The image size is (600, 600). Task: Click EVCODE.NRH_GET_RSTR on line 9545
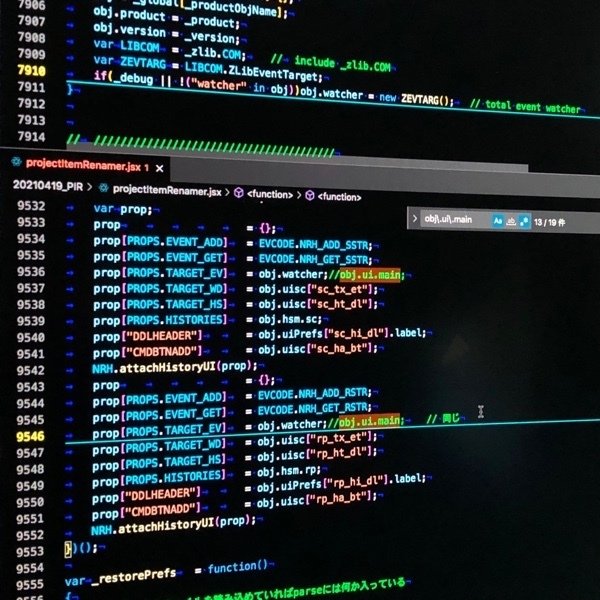315,409
